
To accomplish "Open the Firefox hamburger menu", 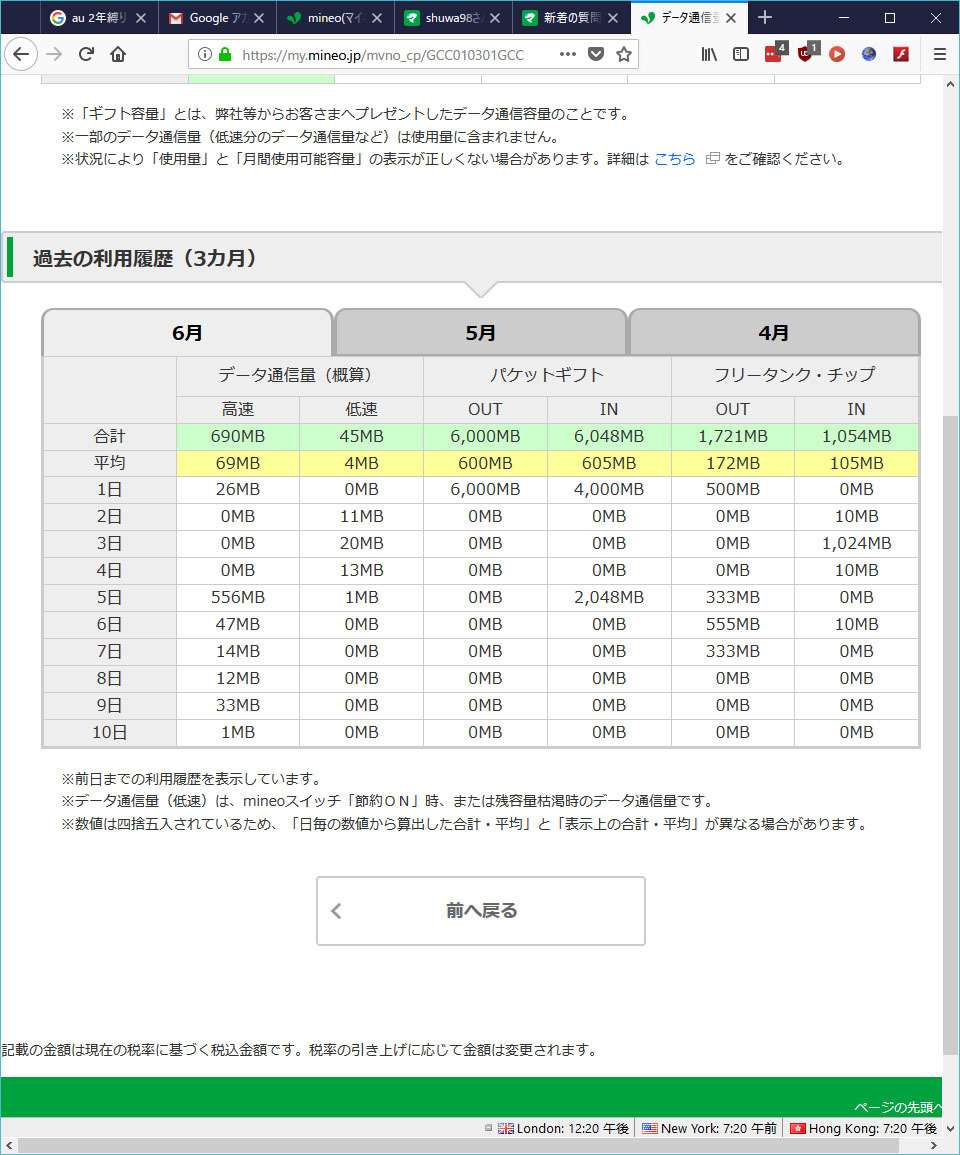I will click(x=939, y=54).
